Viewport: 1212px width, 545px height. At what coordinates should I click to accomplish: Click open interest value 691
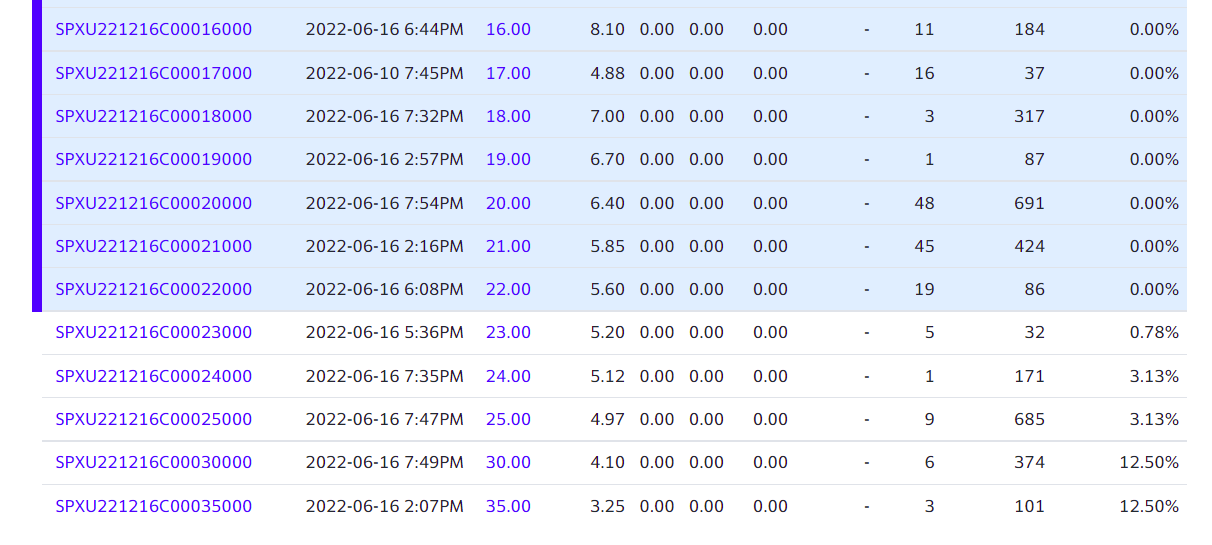pyautogui.click(x=1029, y=203)
